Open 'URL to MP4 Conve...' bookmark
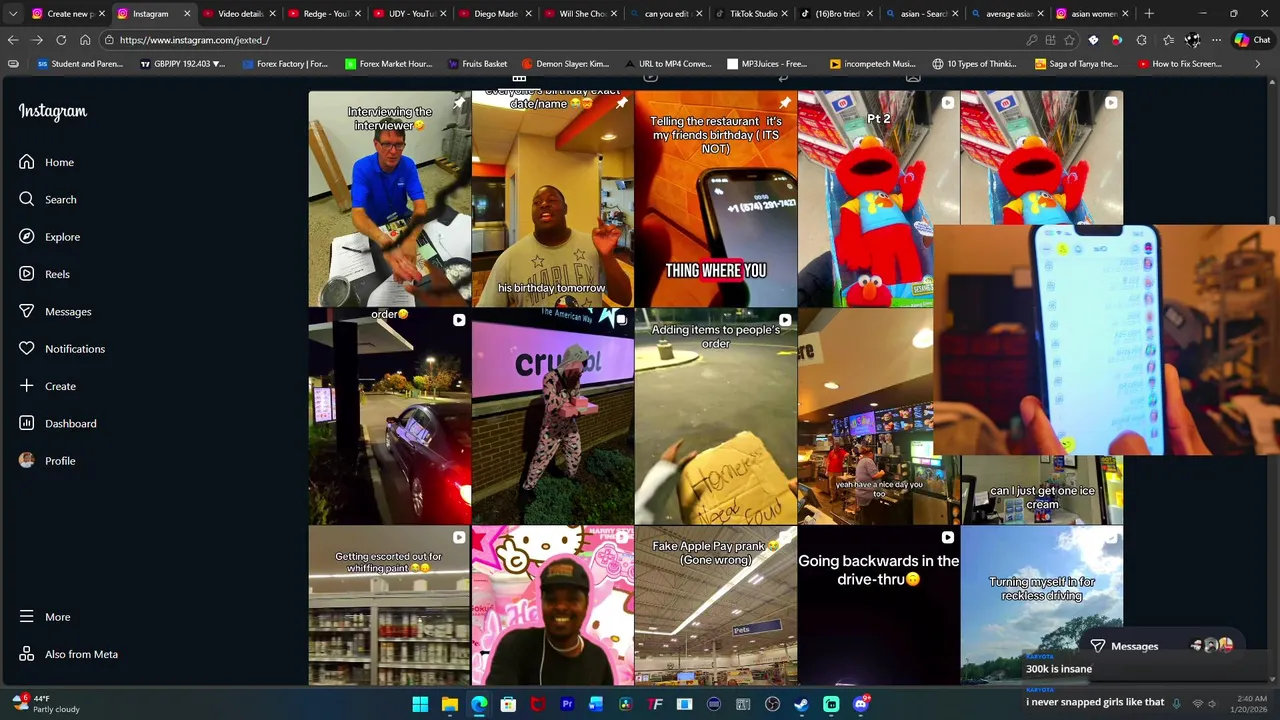 (667, 64)
